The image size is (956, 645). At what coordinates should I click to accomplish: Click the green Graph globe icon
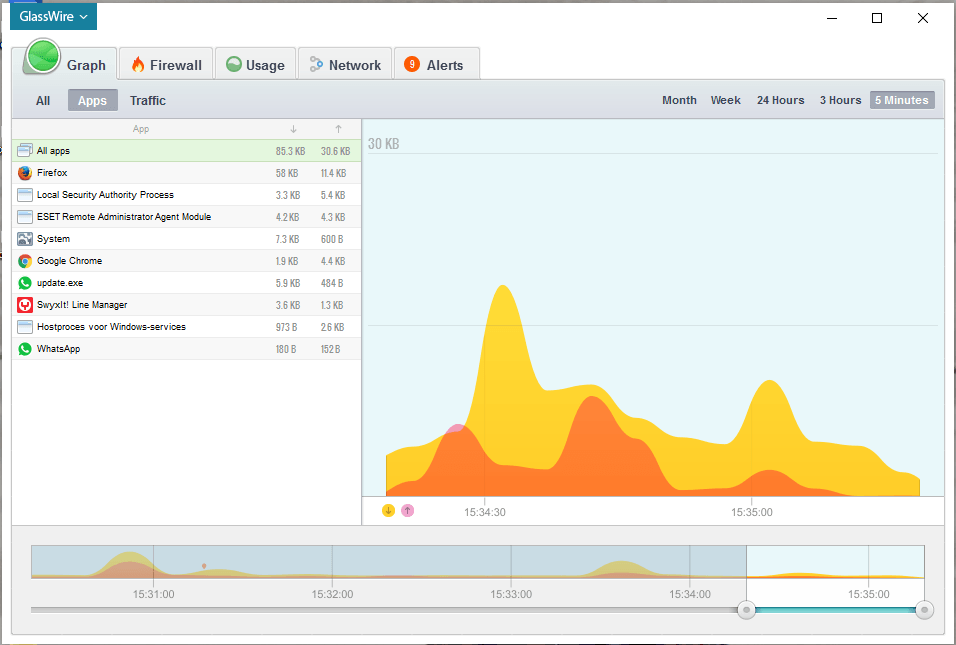point(42,56)
